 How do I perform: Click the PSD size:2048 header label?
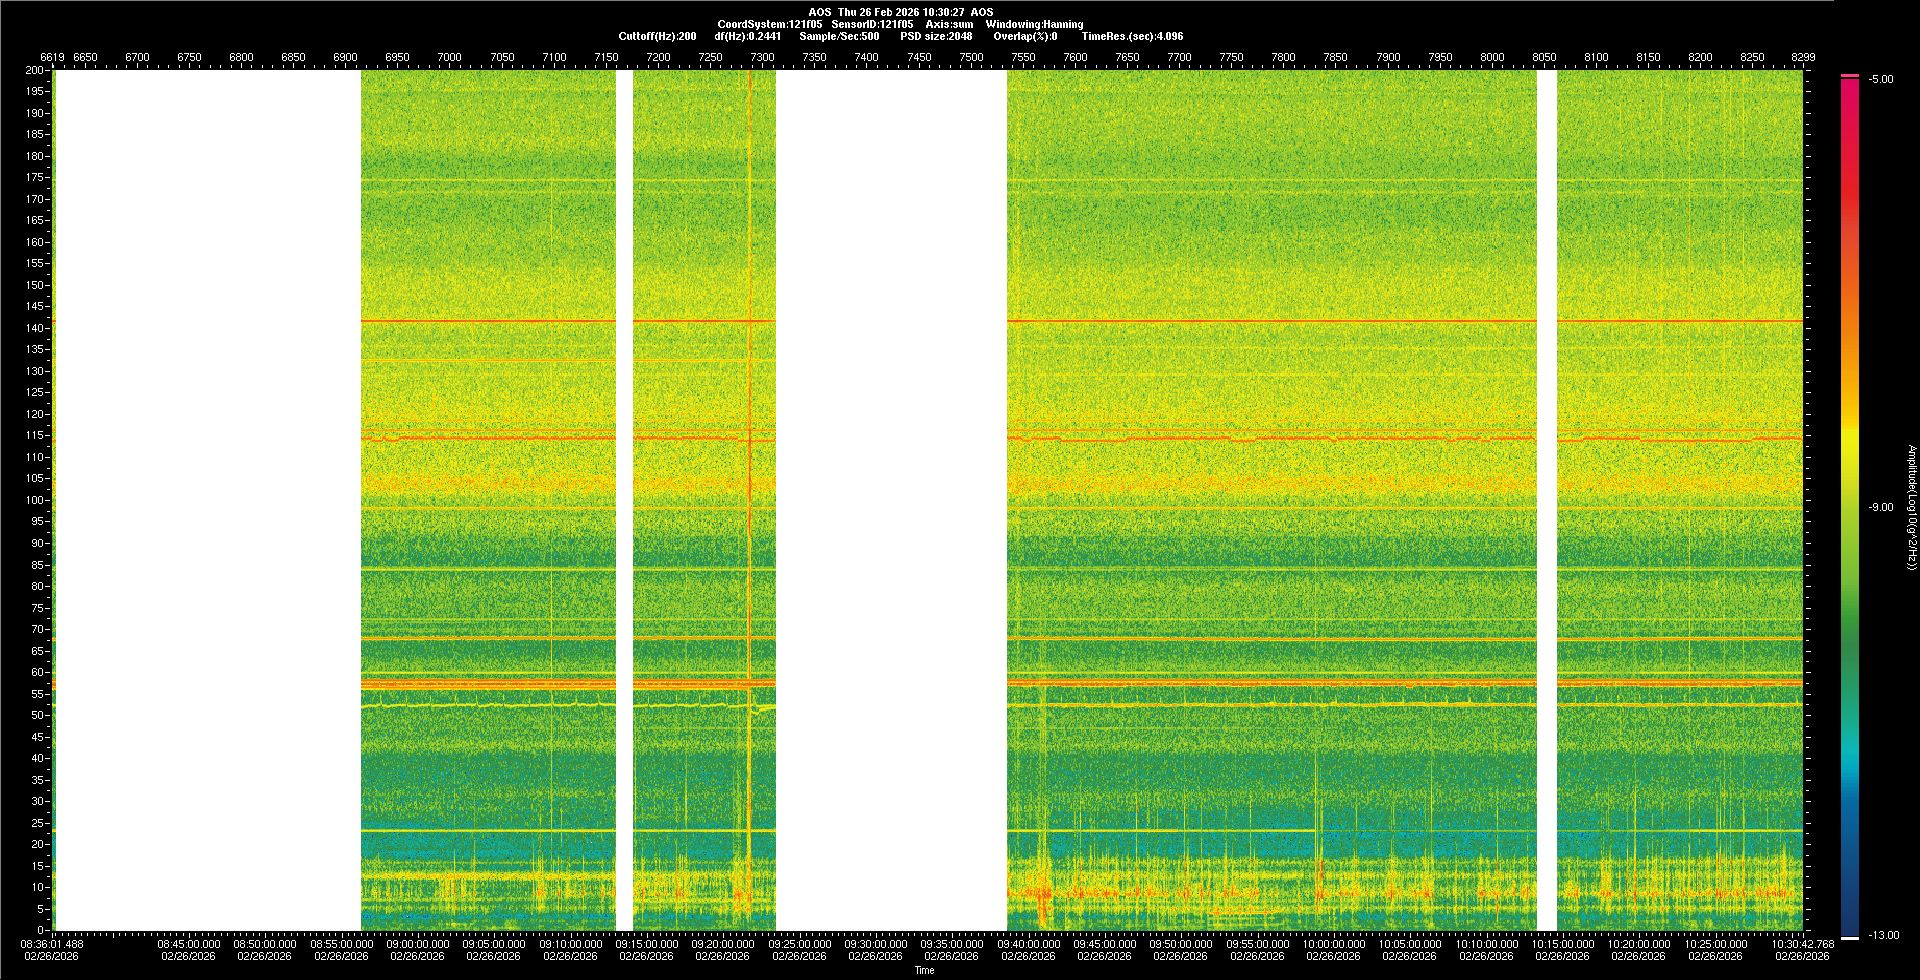pyautogui.click(x=936, y=36)
